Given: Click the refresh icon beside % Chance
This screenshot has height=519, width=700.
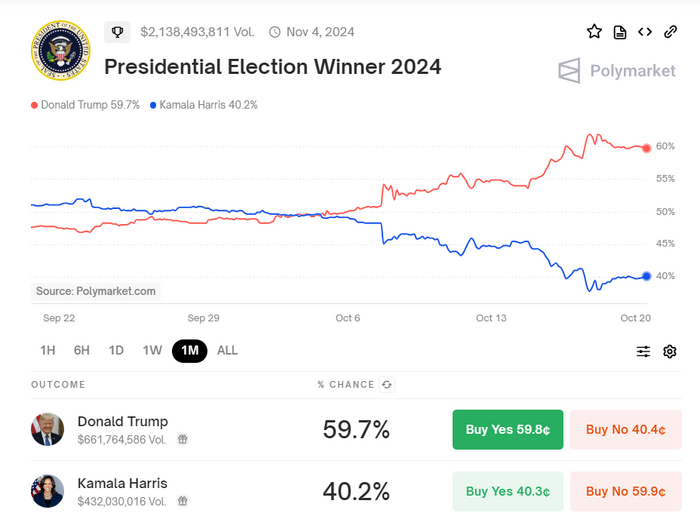Looking at the screenshot, I should 387,385.
